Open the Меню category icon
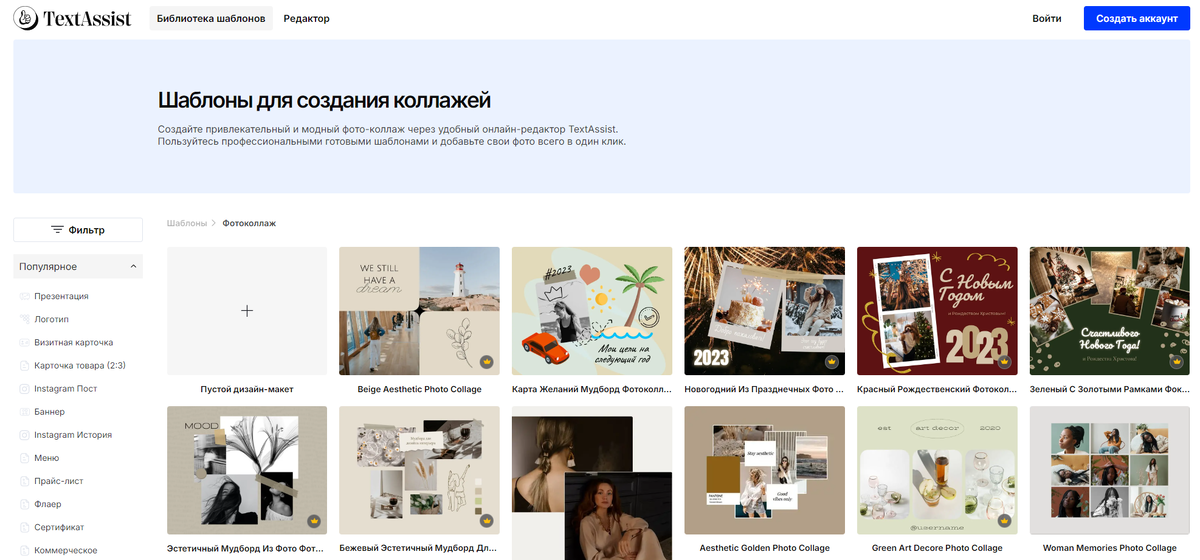This screenshot has width=1200, height=560. (x=25, y=458)
